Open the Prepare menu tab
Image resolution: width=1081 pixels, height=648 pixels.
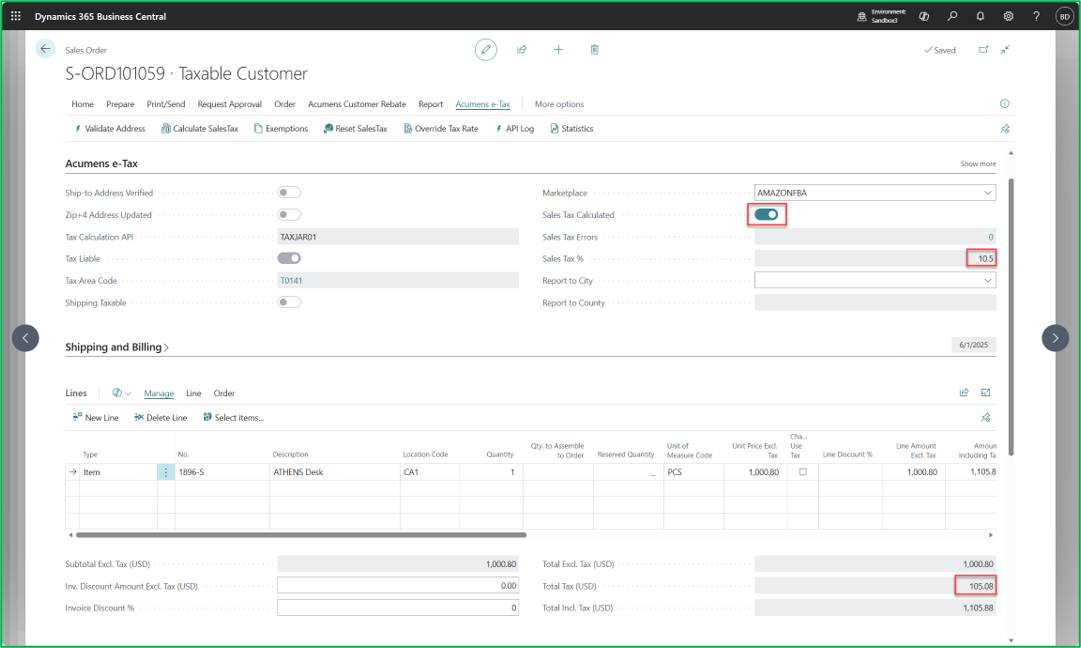[120, 104]
